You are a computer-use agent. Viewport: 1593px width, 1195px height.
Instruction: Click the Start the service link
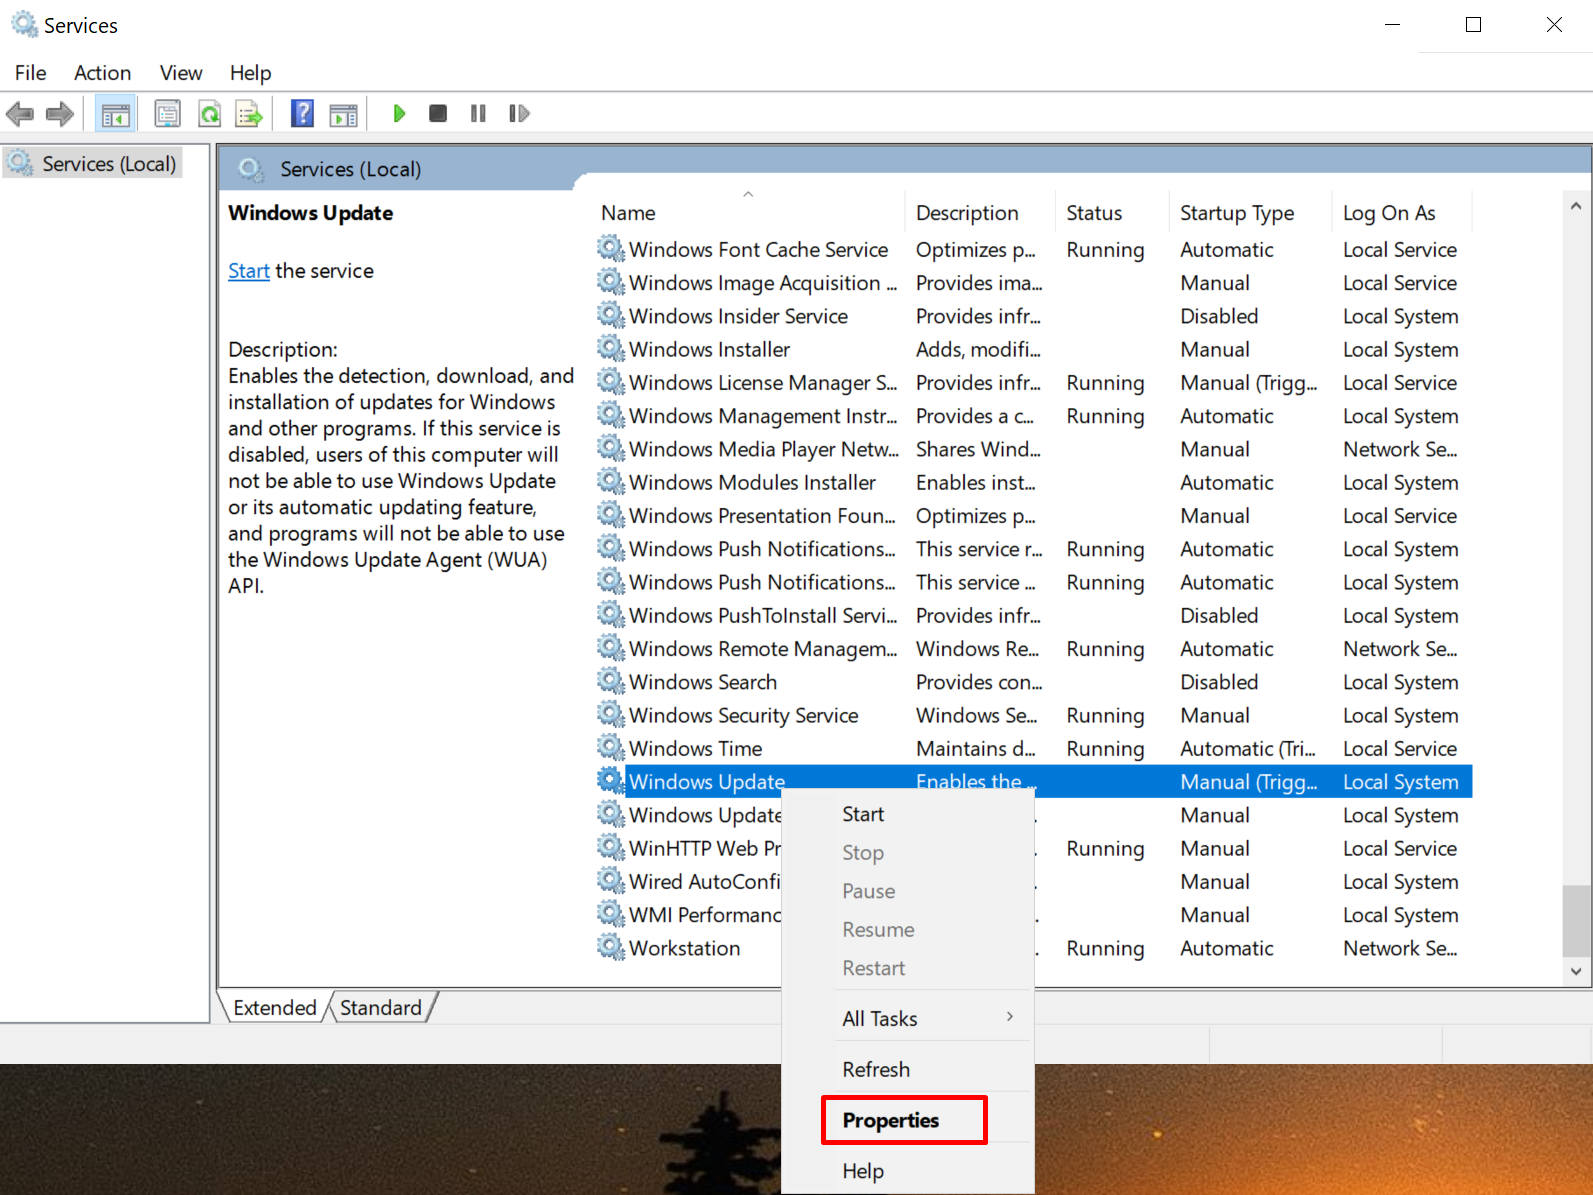[248, 271]
